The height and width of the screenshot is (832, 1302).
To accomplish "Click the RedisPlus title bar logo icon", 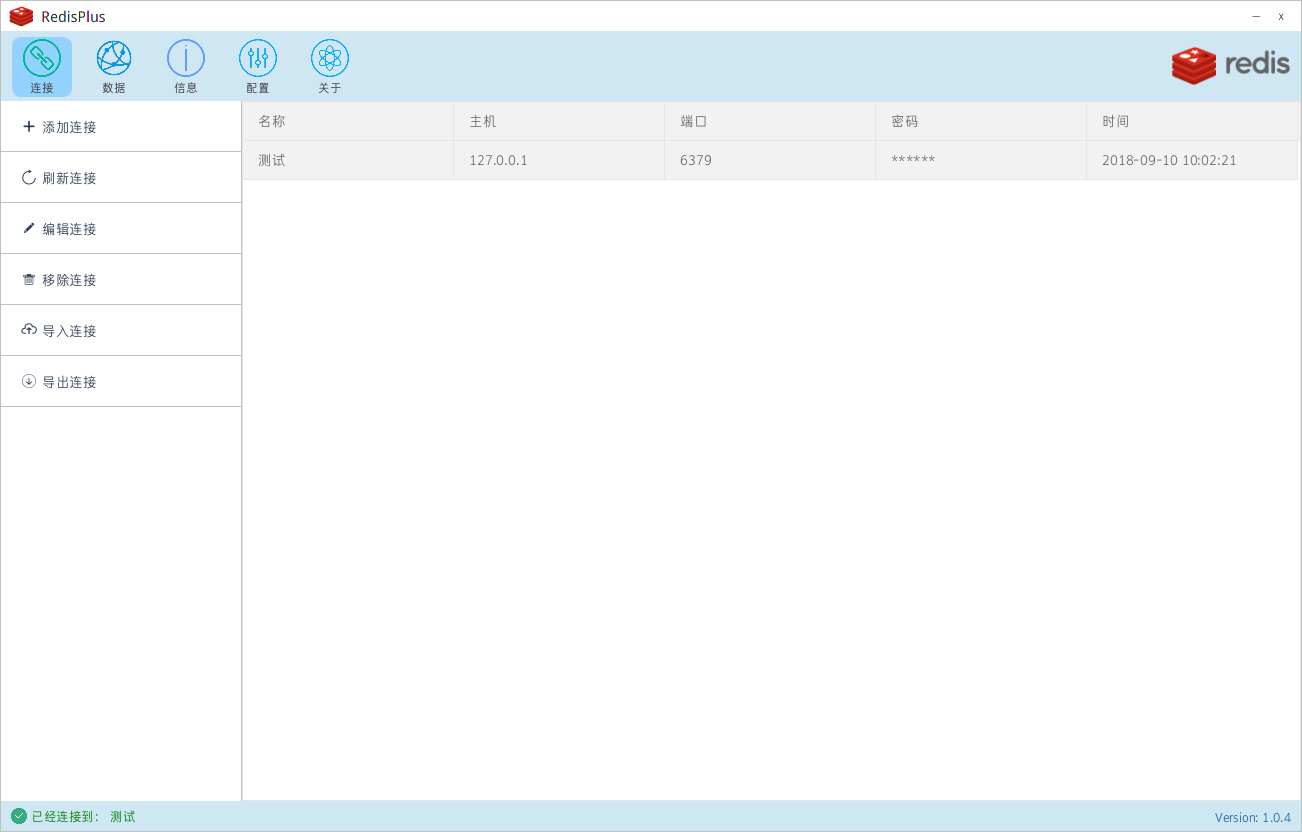I will pos(21,16).
